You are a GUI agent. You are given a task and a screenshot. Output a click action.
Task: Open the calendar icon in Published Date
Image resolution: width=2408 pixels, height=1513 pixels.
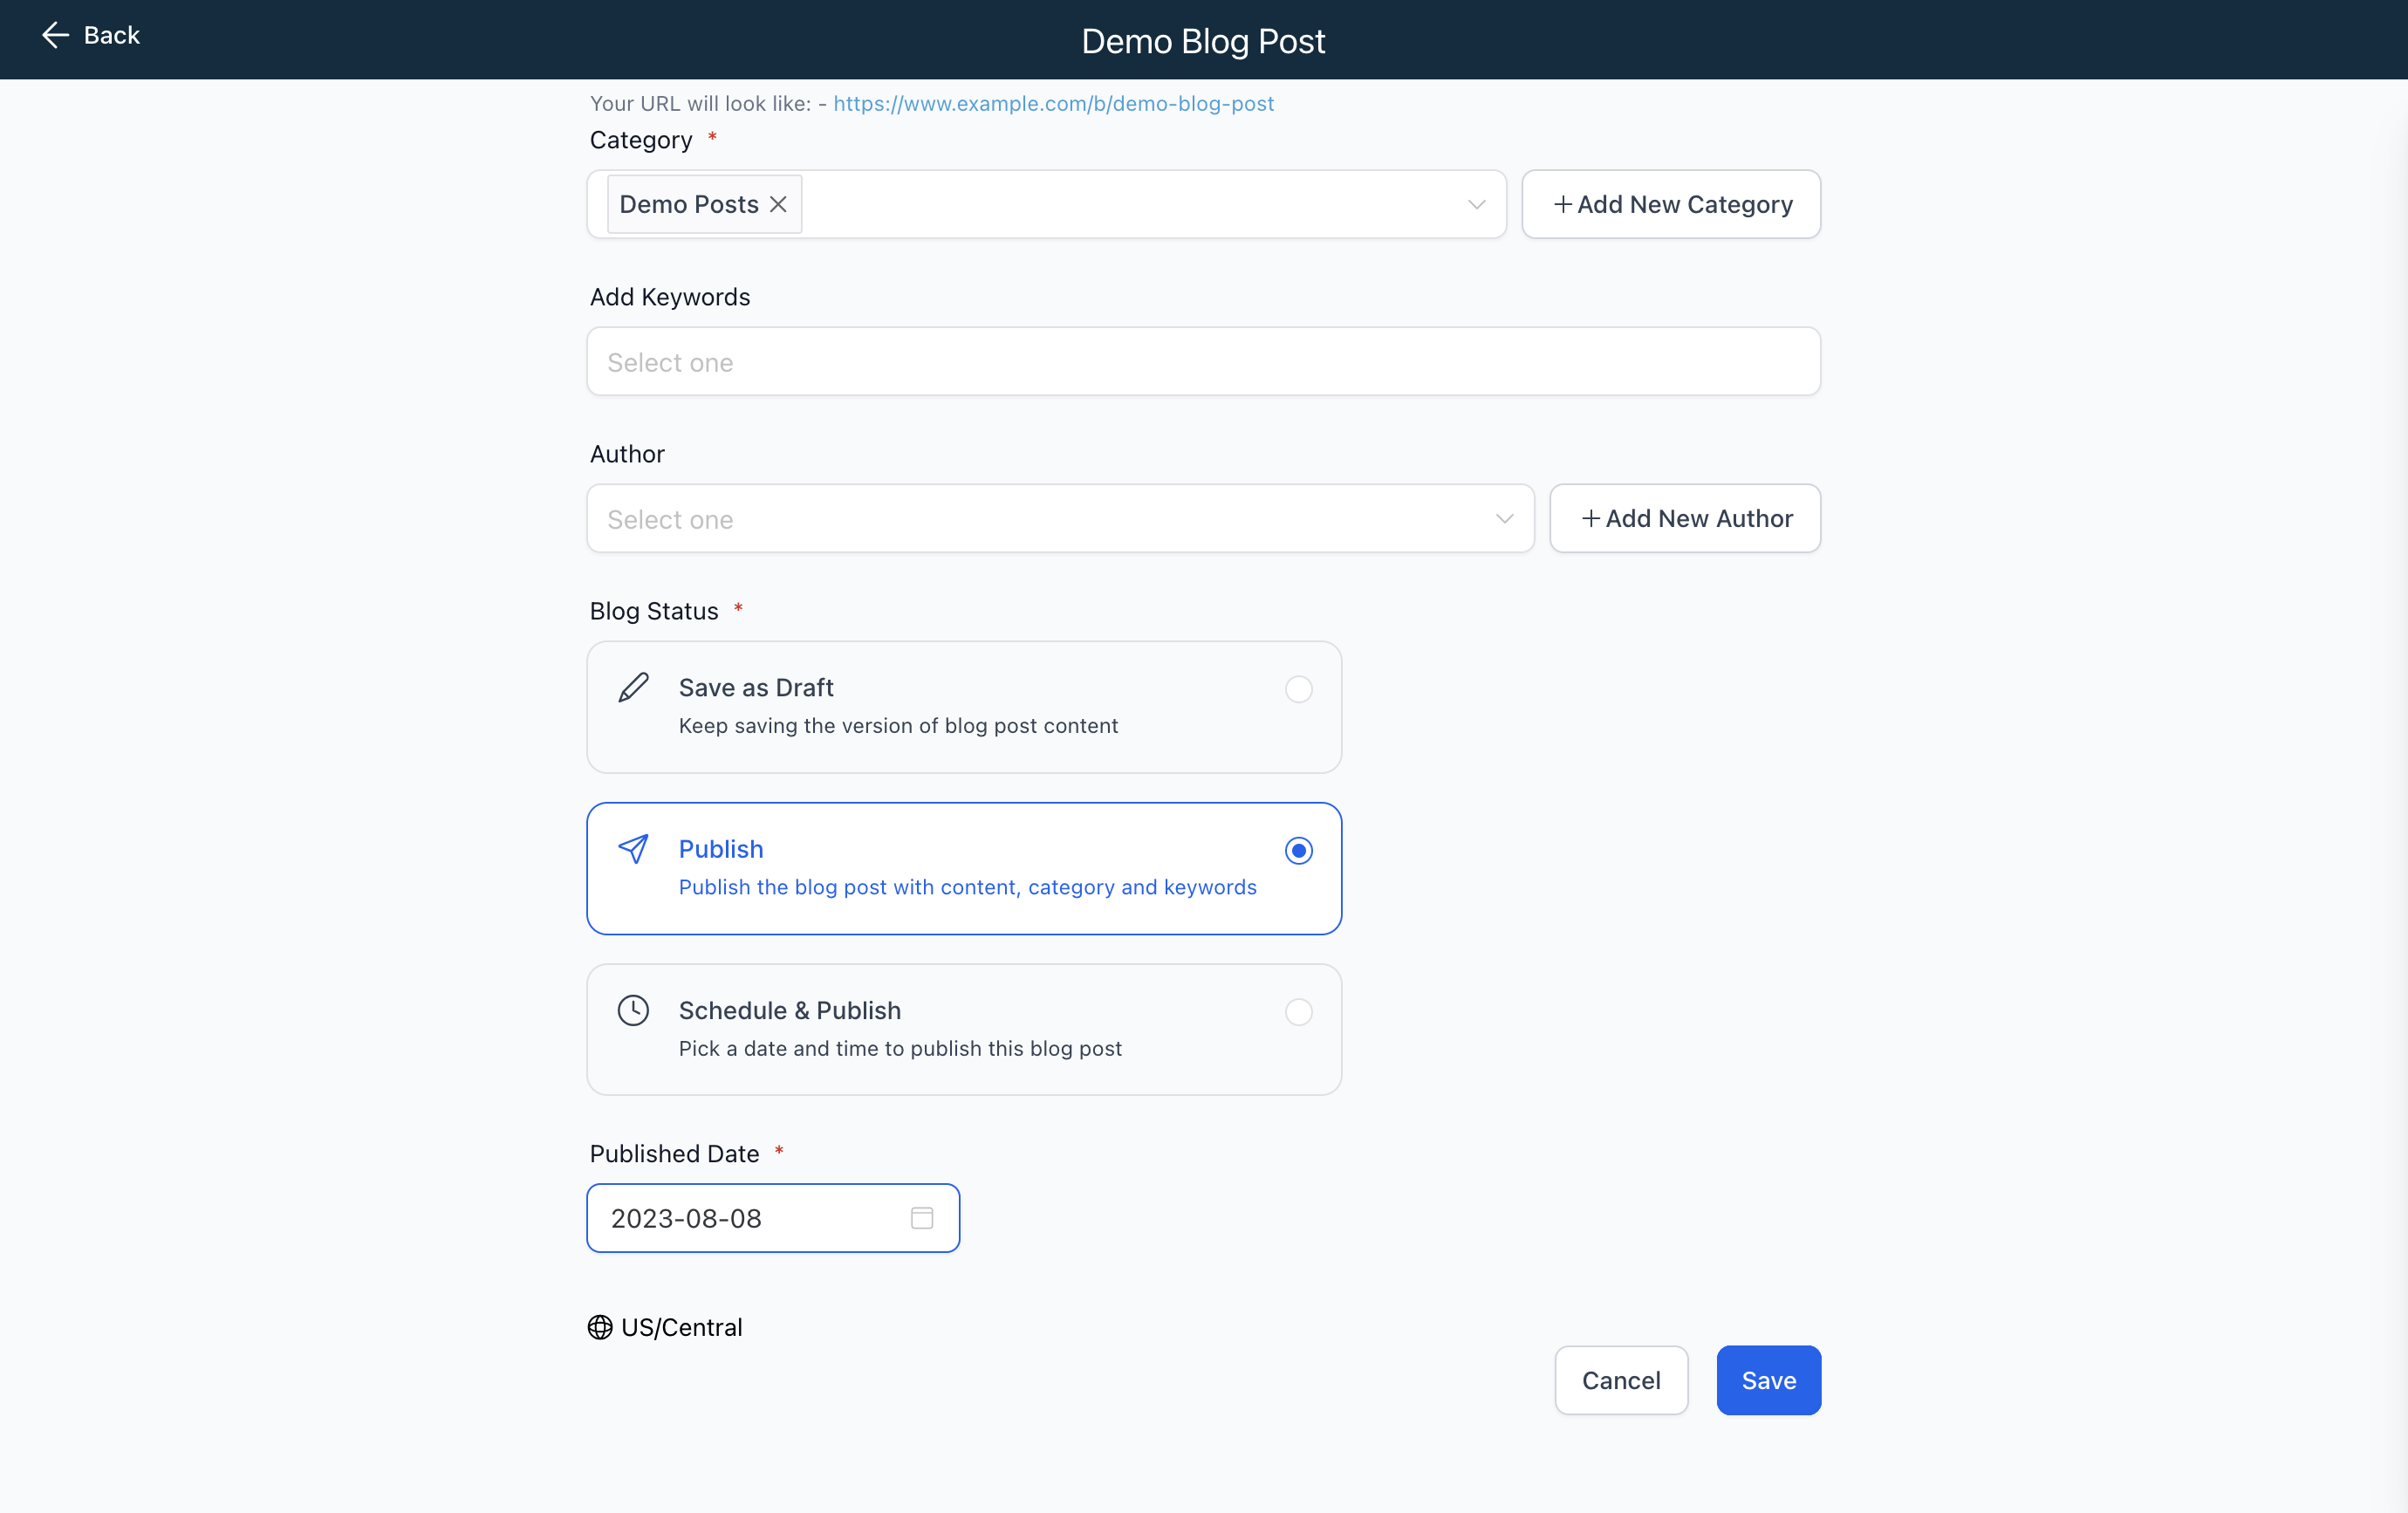pos(922,1218)
